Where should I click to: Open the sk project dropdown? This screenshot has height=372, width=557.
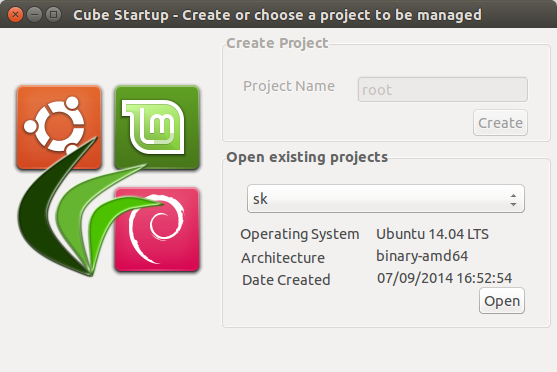pos(385,199)
